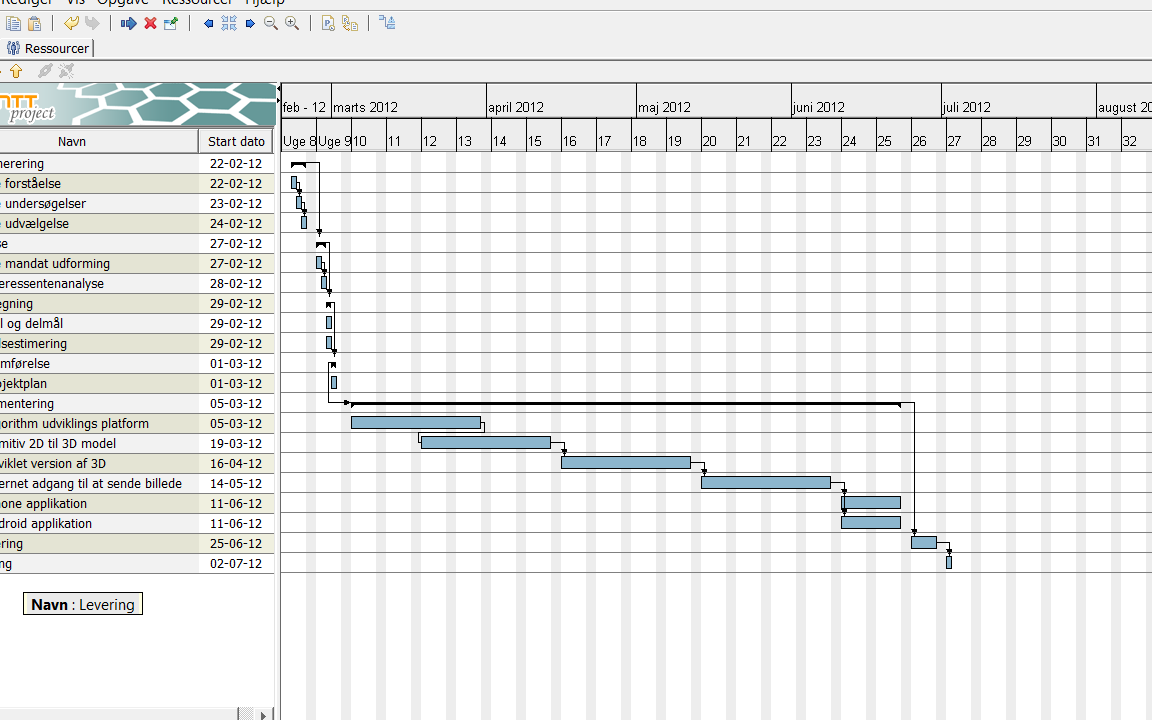
Task: Click the paste clipboard icon
Action: coord(34,24)
